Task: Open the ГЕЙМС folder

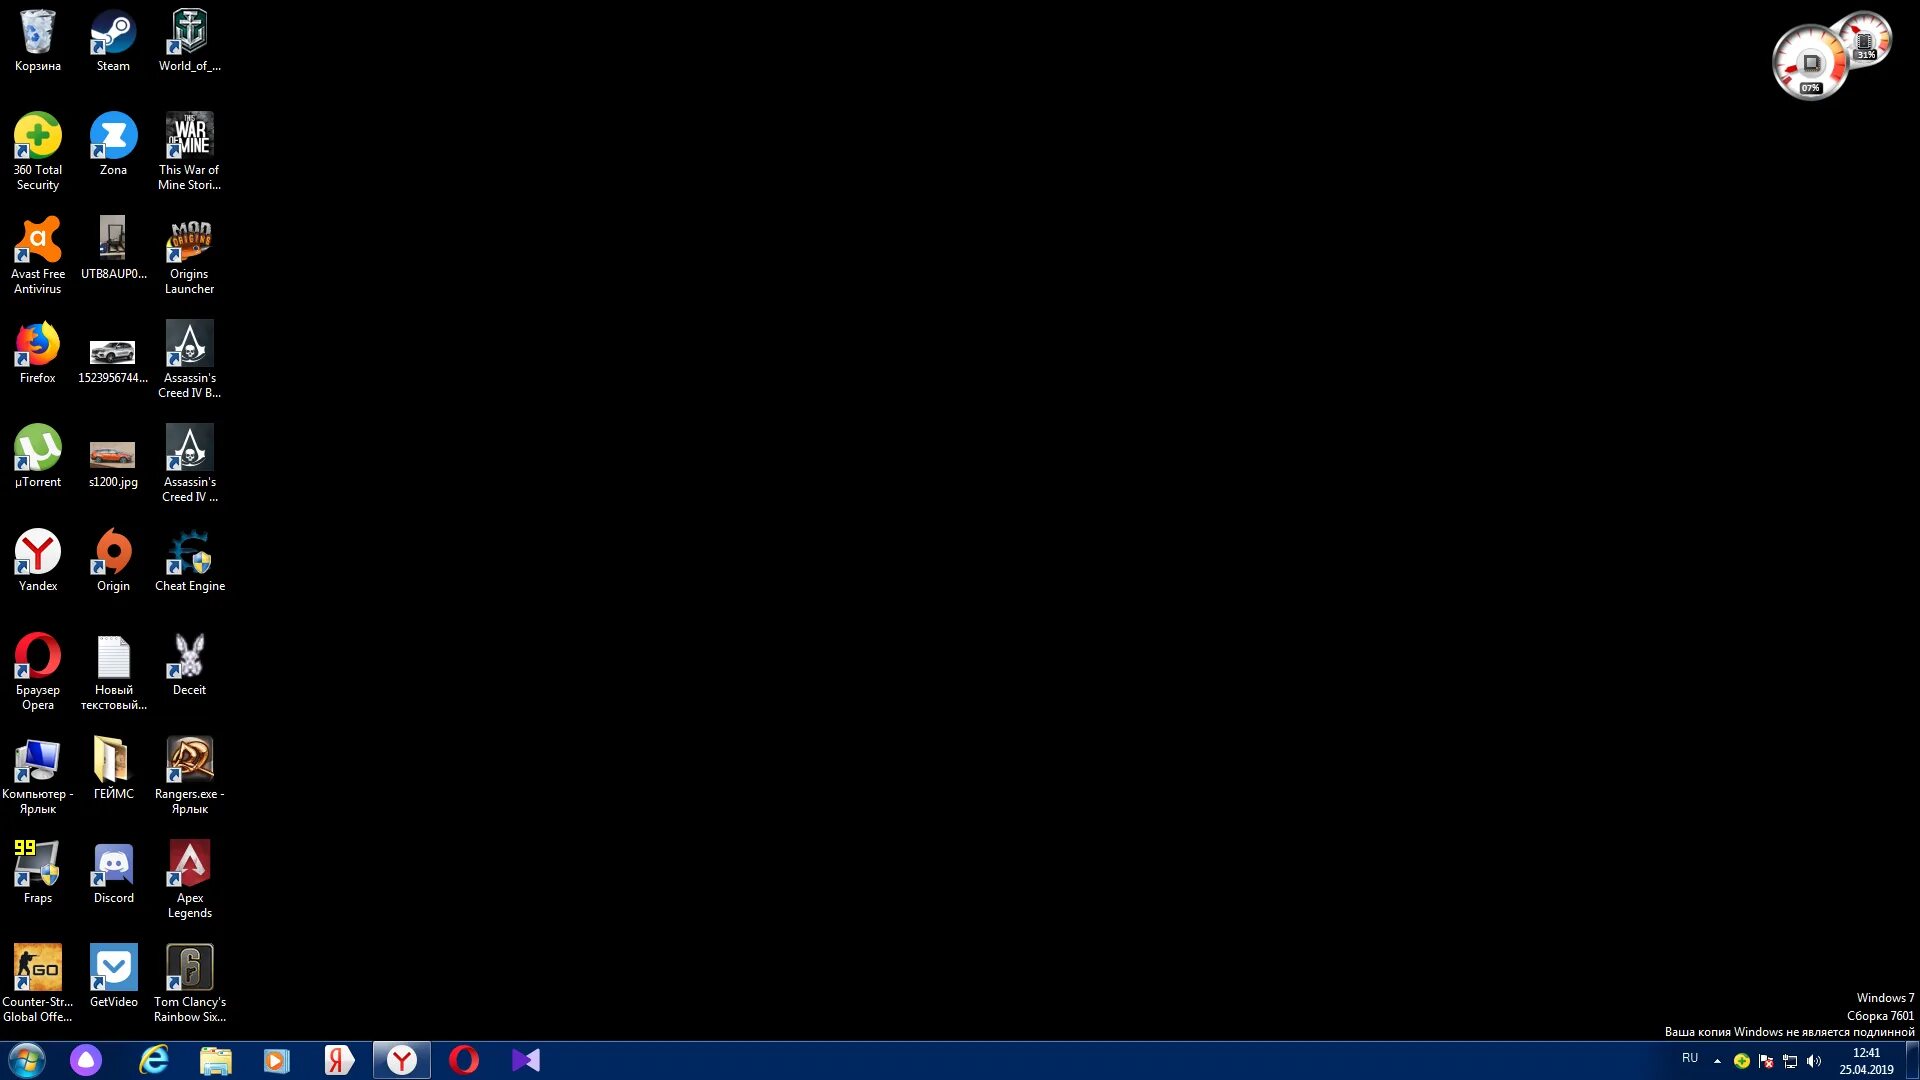Action: 113,762
